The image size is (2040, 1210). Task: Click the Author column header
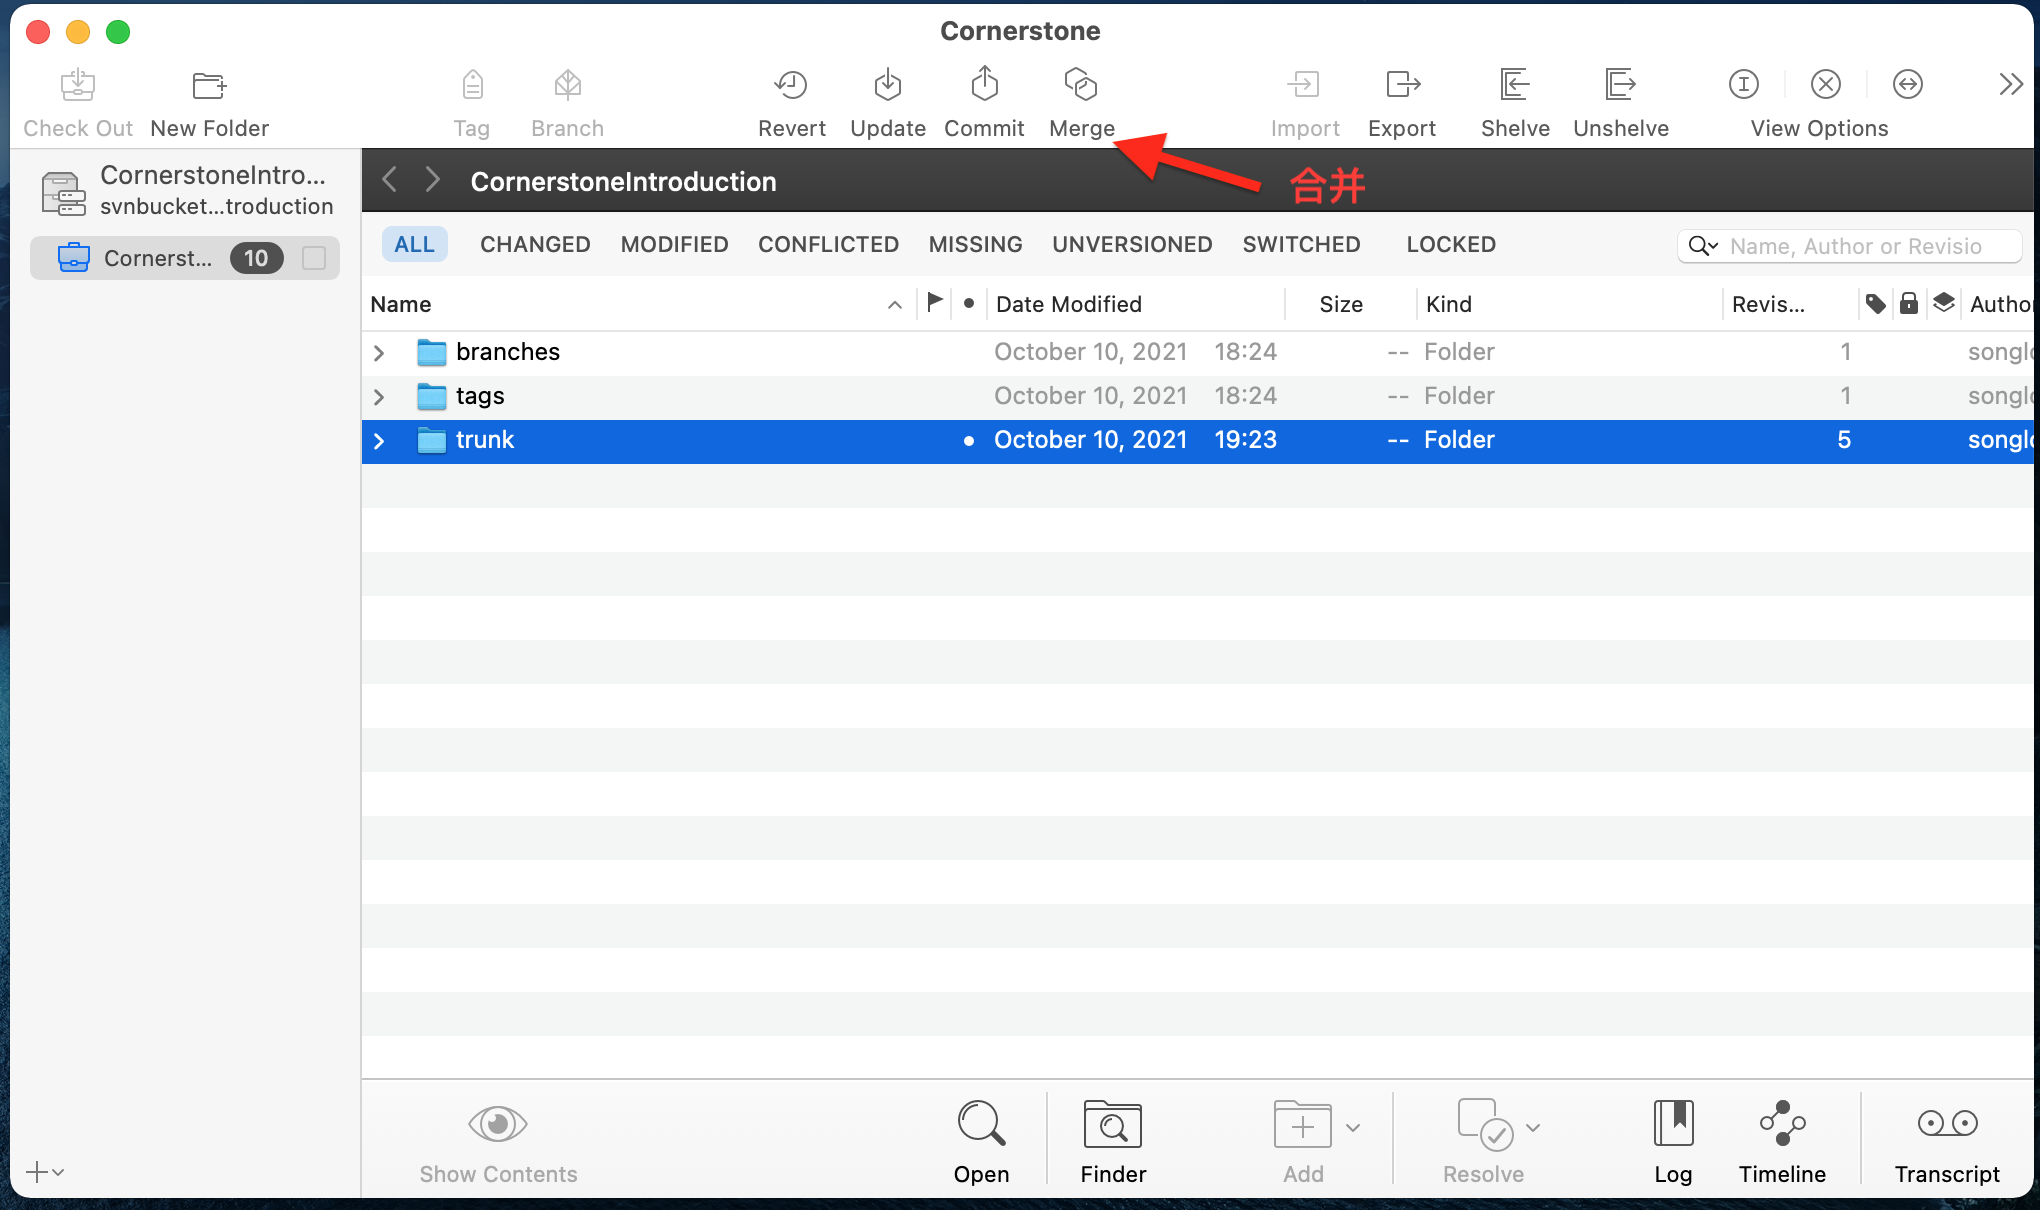click(x=2000, y=304)
